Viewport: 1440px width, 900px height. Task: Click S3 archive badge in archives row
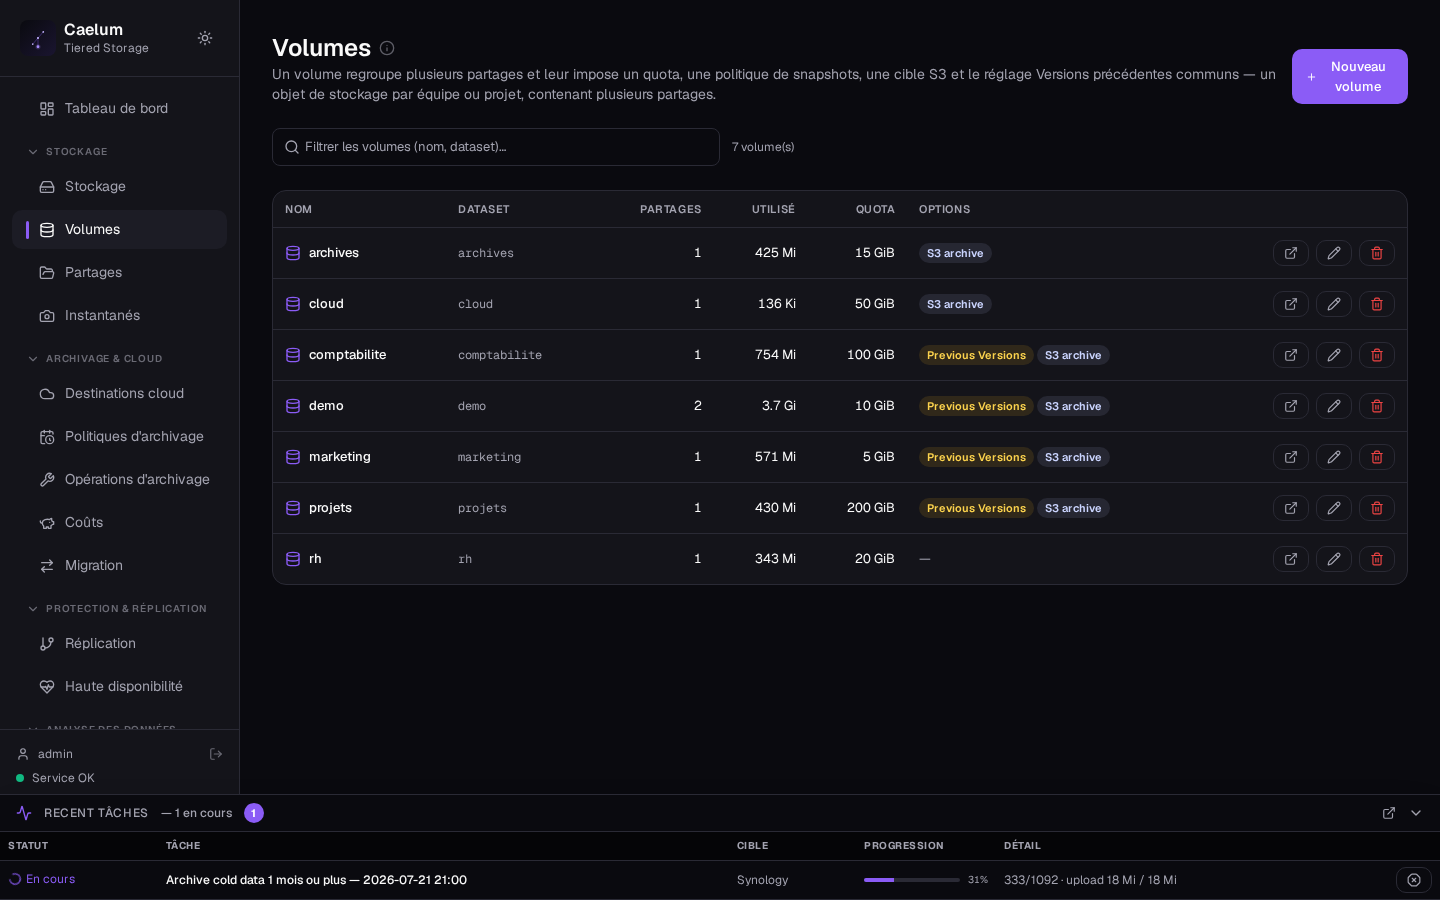tap(955, 253)
